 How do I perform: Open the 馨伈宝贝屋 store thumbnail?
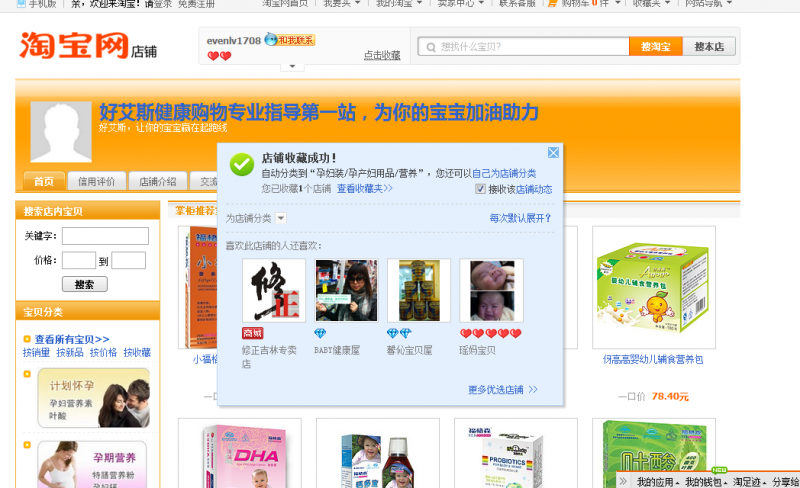tap(419, 290)
